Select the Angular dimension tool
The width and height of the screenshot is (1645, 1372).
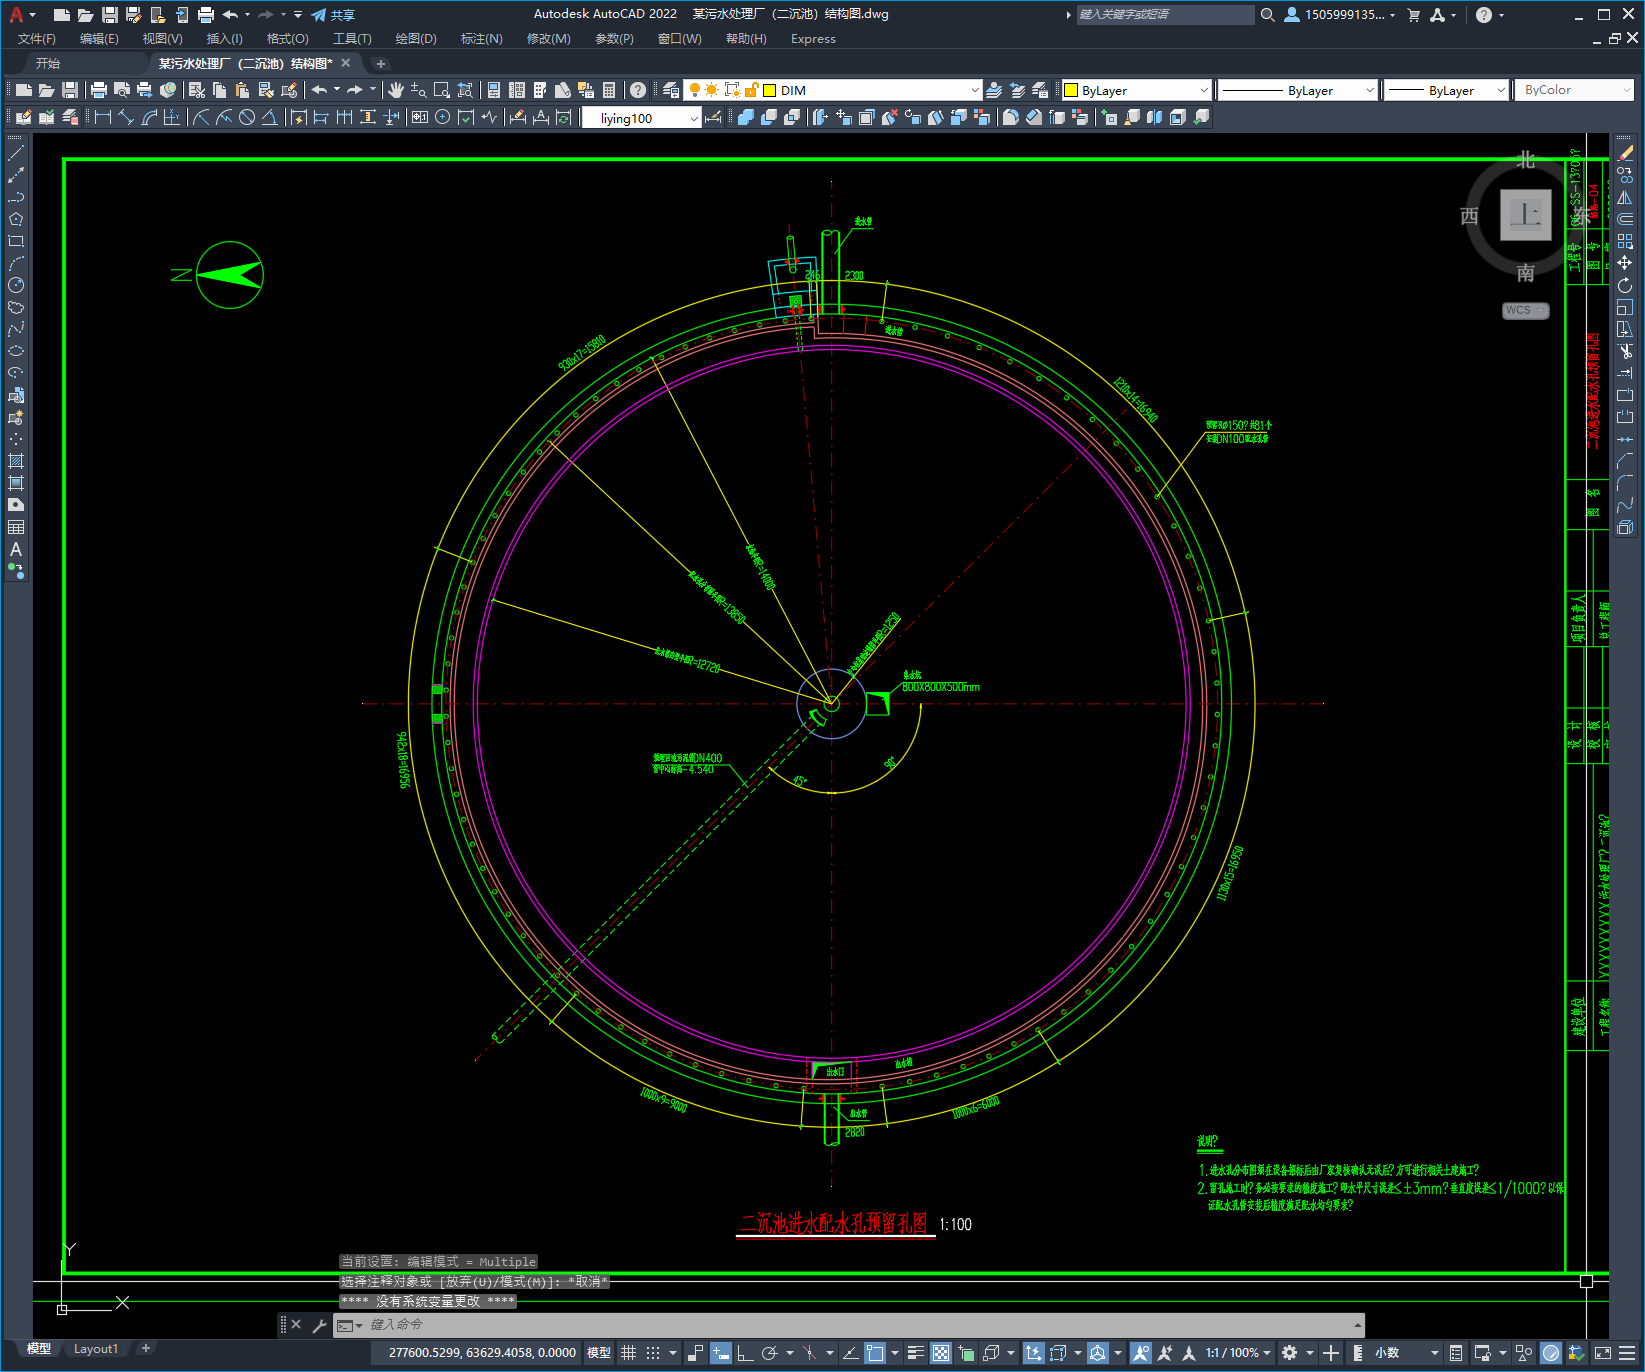(270, 117)
